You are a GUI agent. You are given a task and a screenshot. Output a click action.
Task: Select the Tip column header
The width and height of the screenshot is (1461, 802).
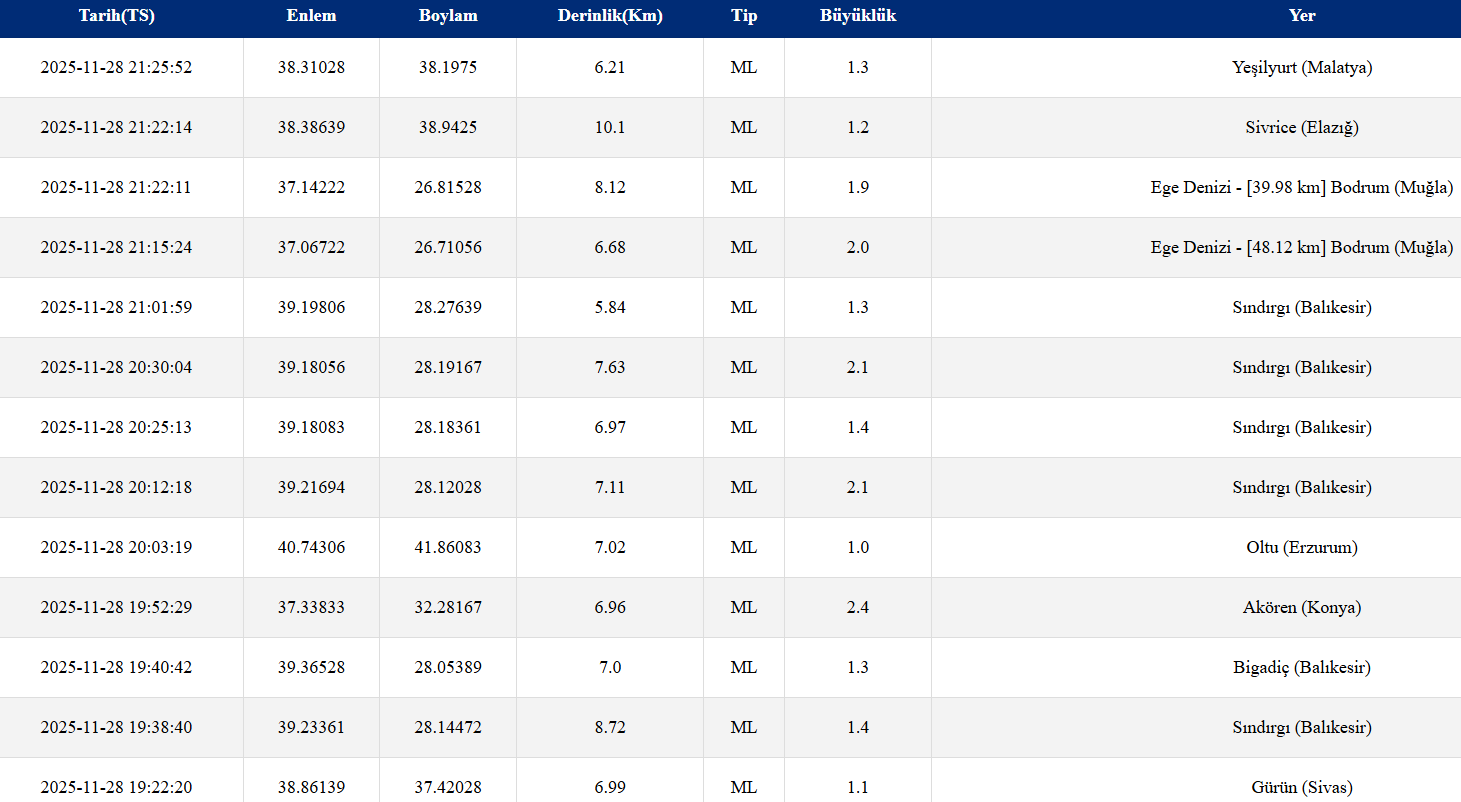tap(744, 16)
